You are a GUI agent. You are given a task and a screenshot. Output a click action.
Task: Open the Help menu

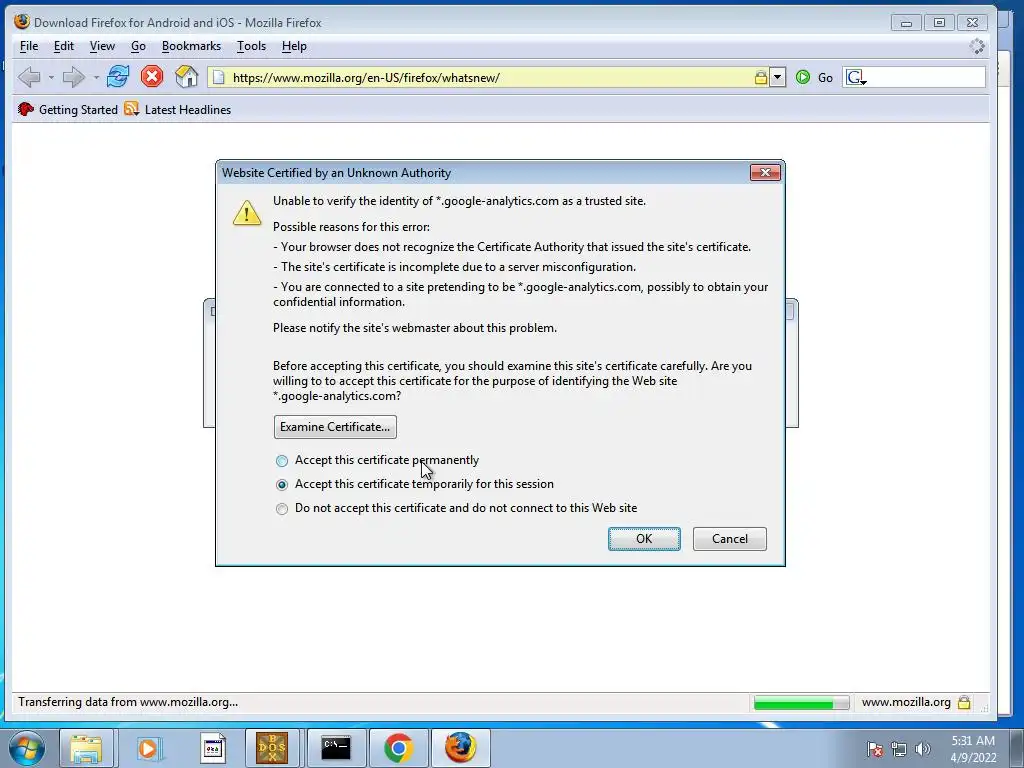(x=294, y=46)
